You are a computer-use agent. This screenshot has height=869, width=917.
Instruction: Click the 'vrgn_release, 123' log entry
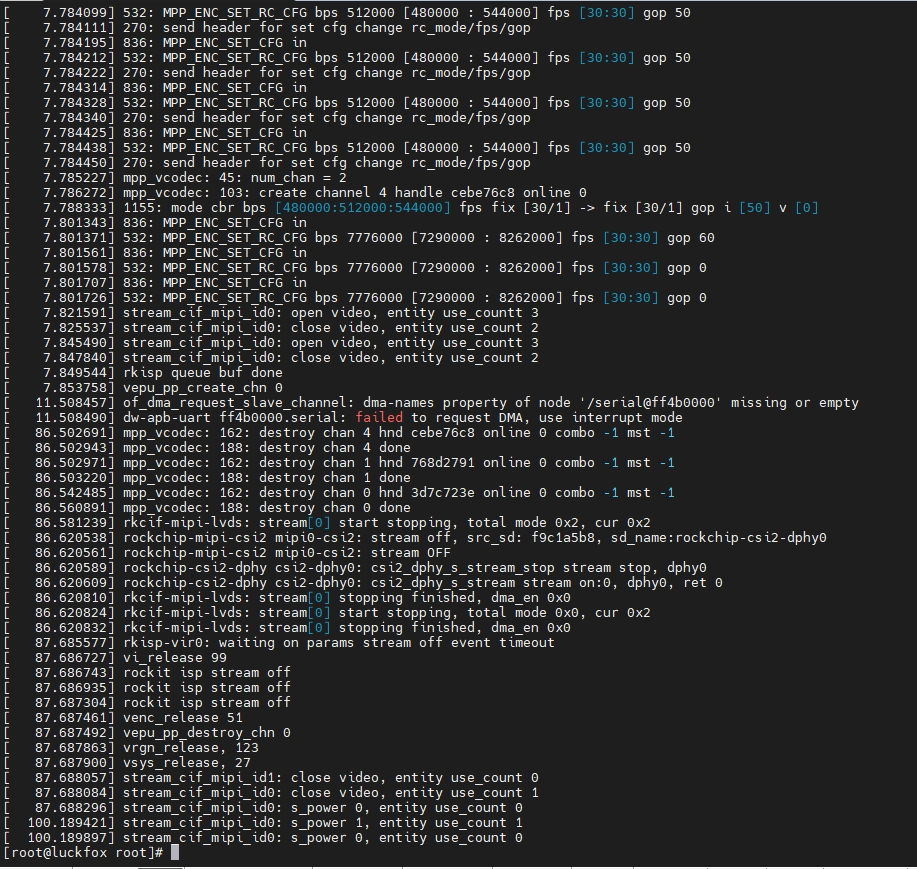point(131,747)
